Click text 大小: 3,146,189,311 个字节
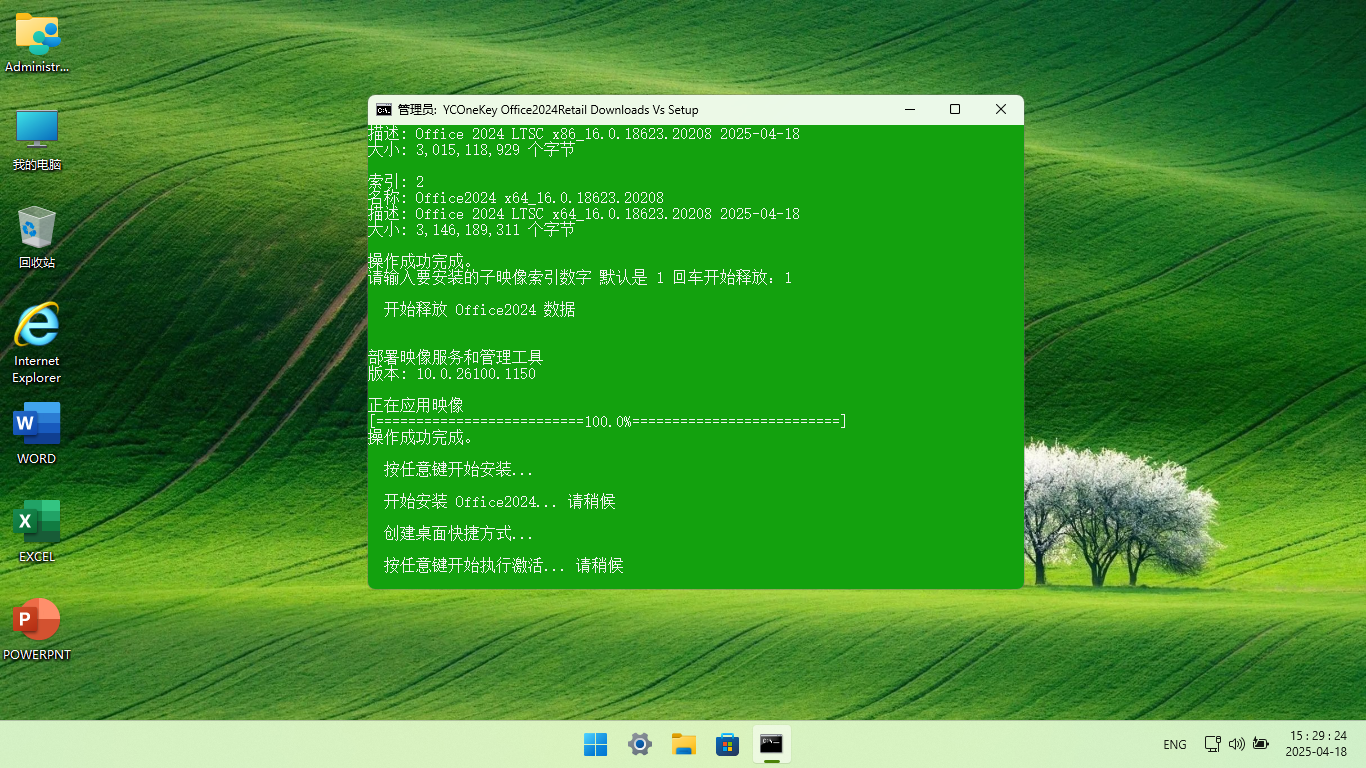Screen dimensions: 1366x768 point(472,230)
